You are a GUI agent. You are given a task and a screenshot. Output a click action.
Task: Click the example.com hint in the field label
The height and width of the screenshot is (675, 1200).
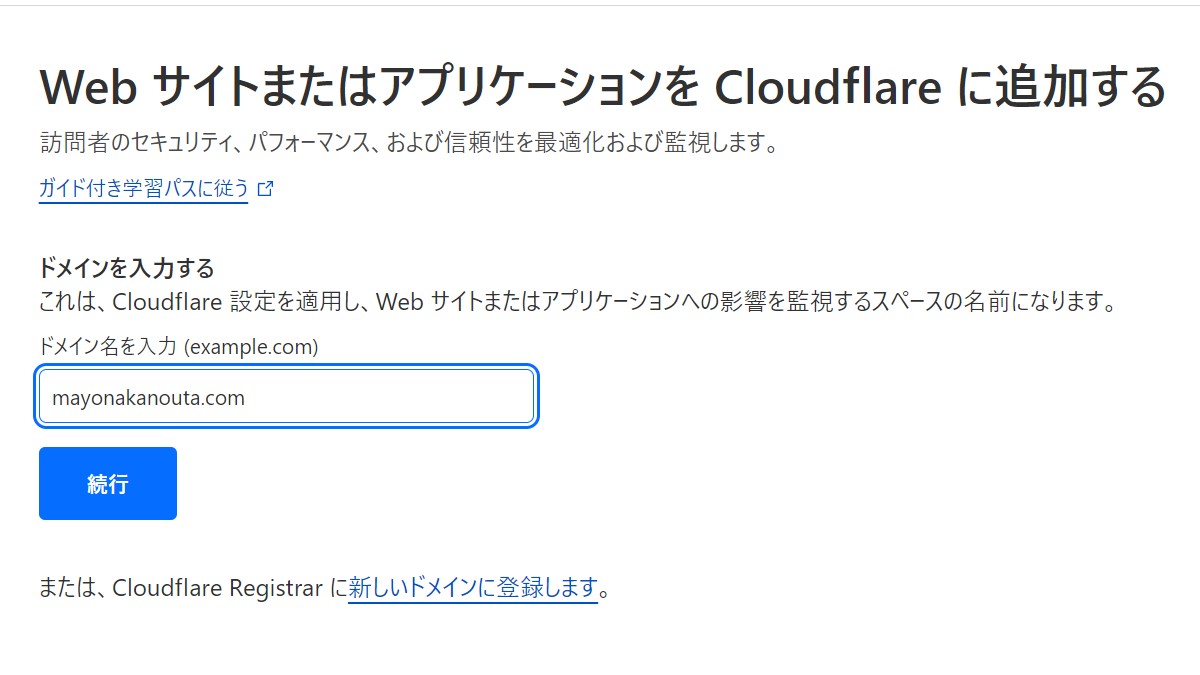(x=253, y=347)
